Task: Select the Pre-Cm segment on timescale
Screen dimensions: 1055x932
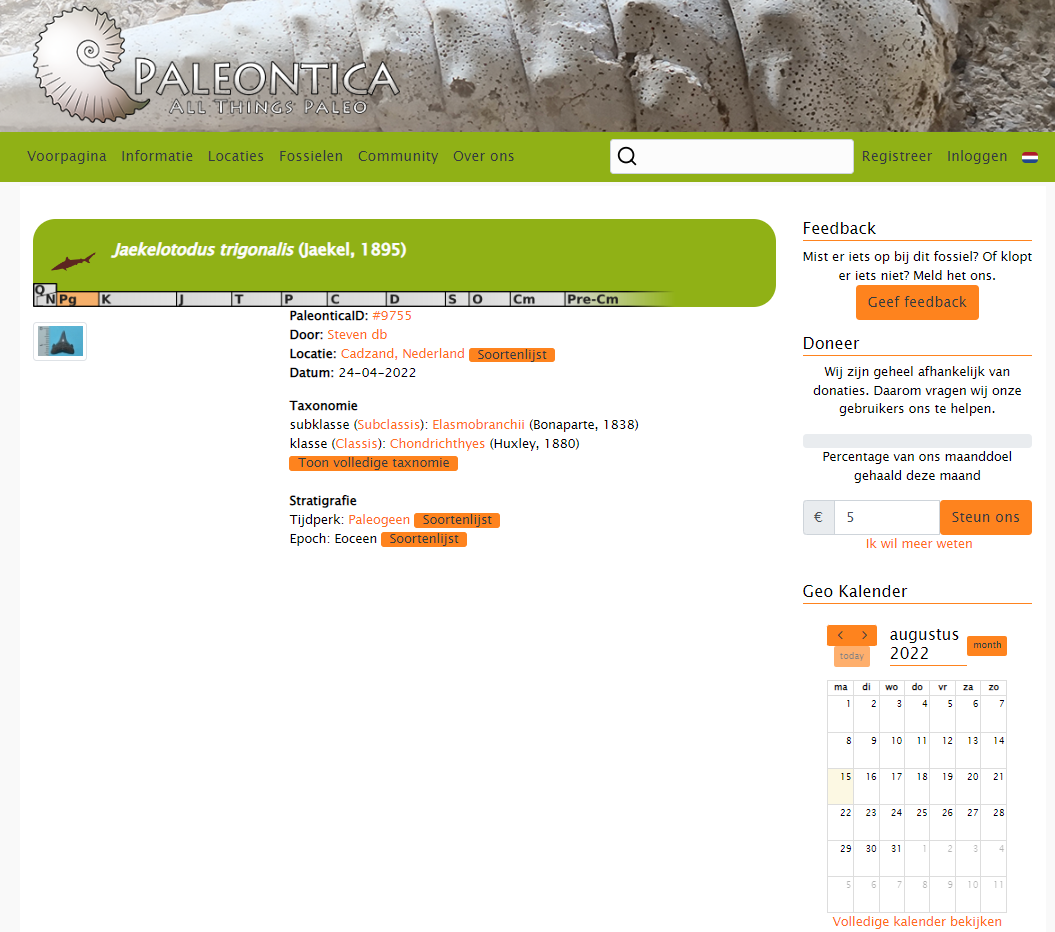Action: pyautogui.click(x=592, y=299)
